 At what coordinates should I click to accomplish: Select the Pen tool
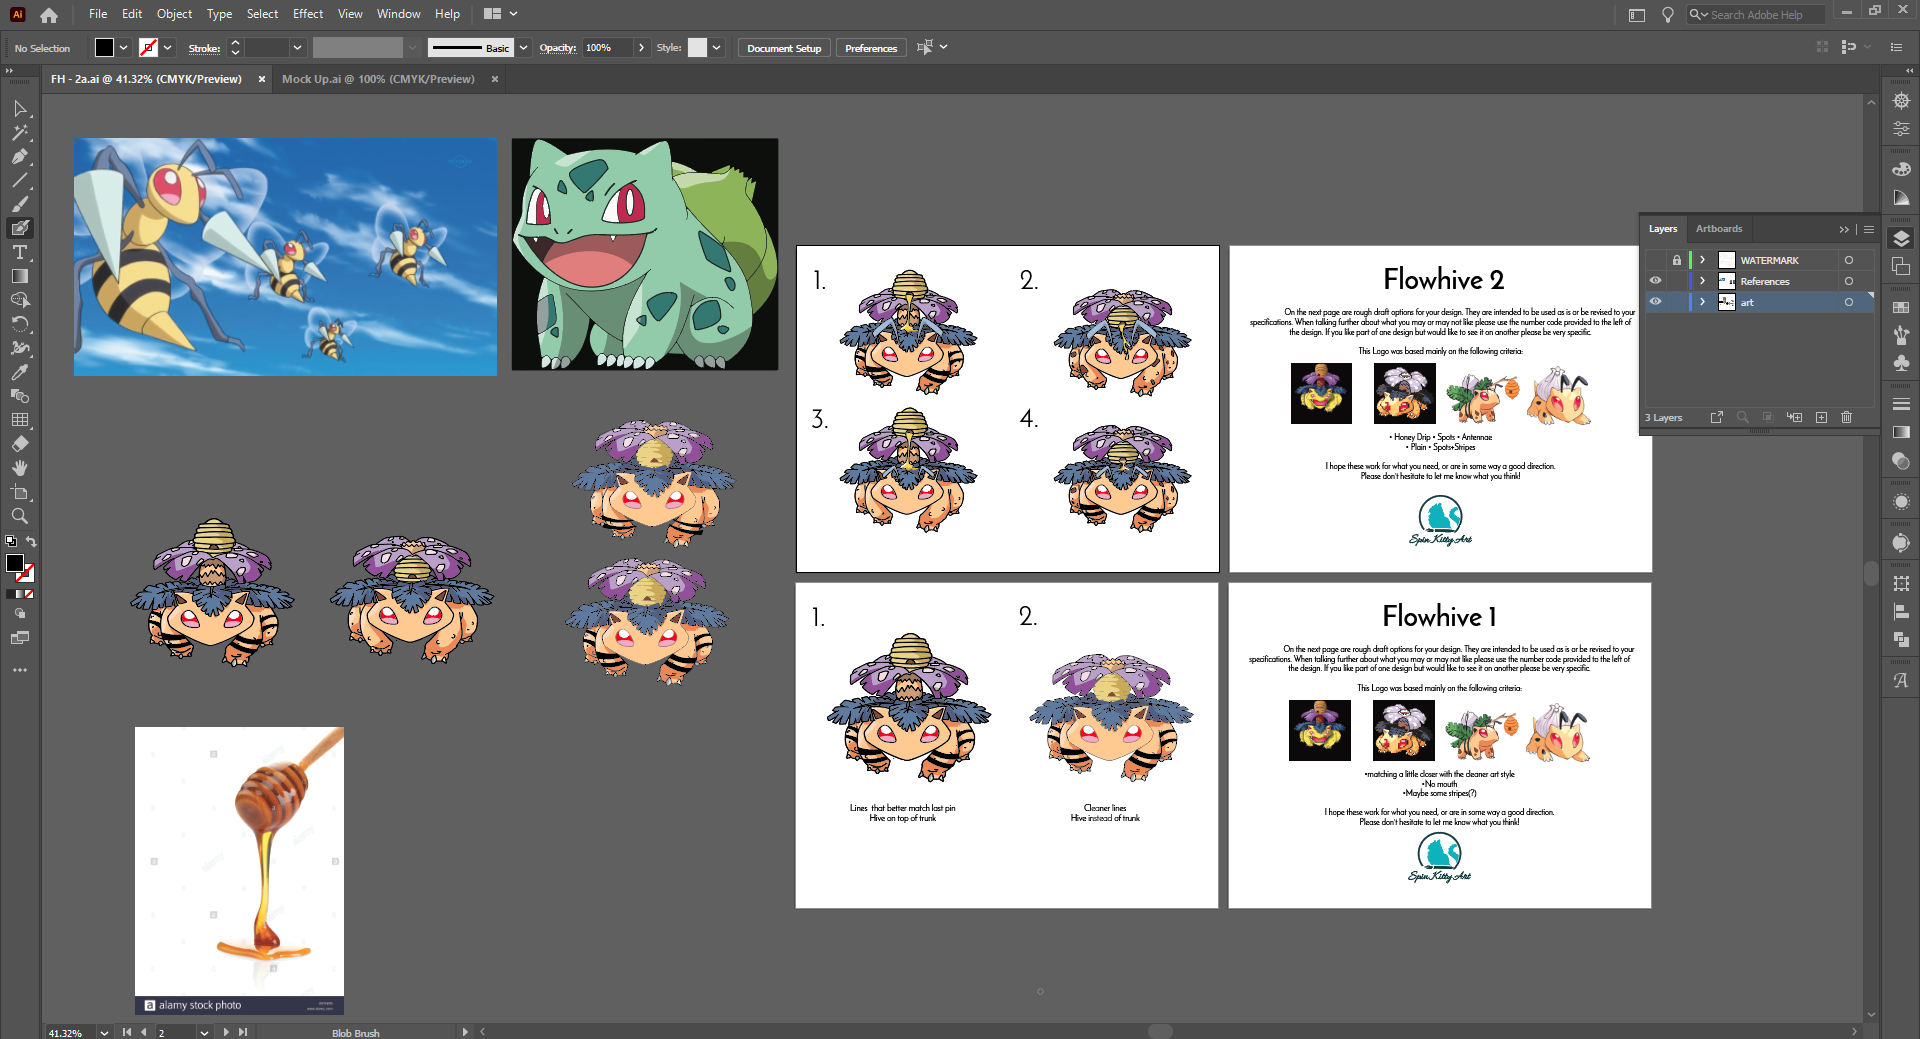(20, 156)
